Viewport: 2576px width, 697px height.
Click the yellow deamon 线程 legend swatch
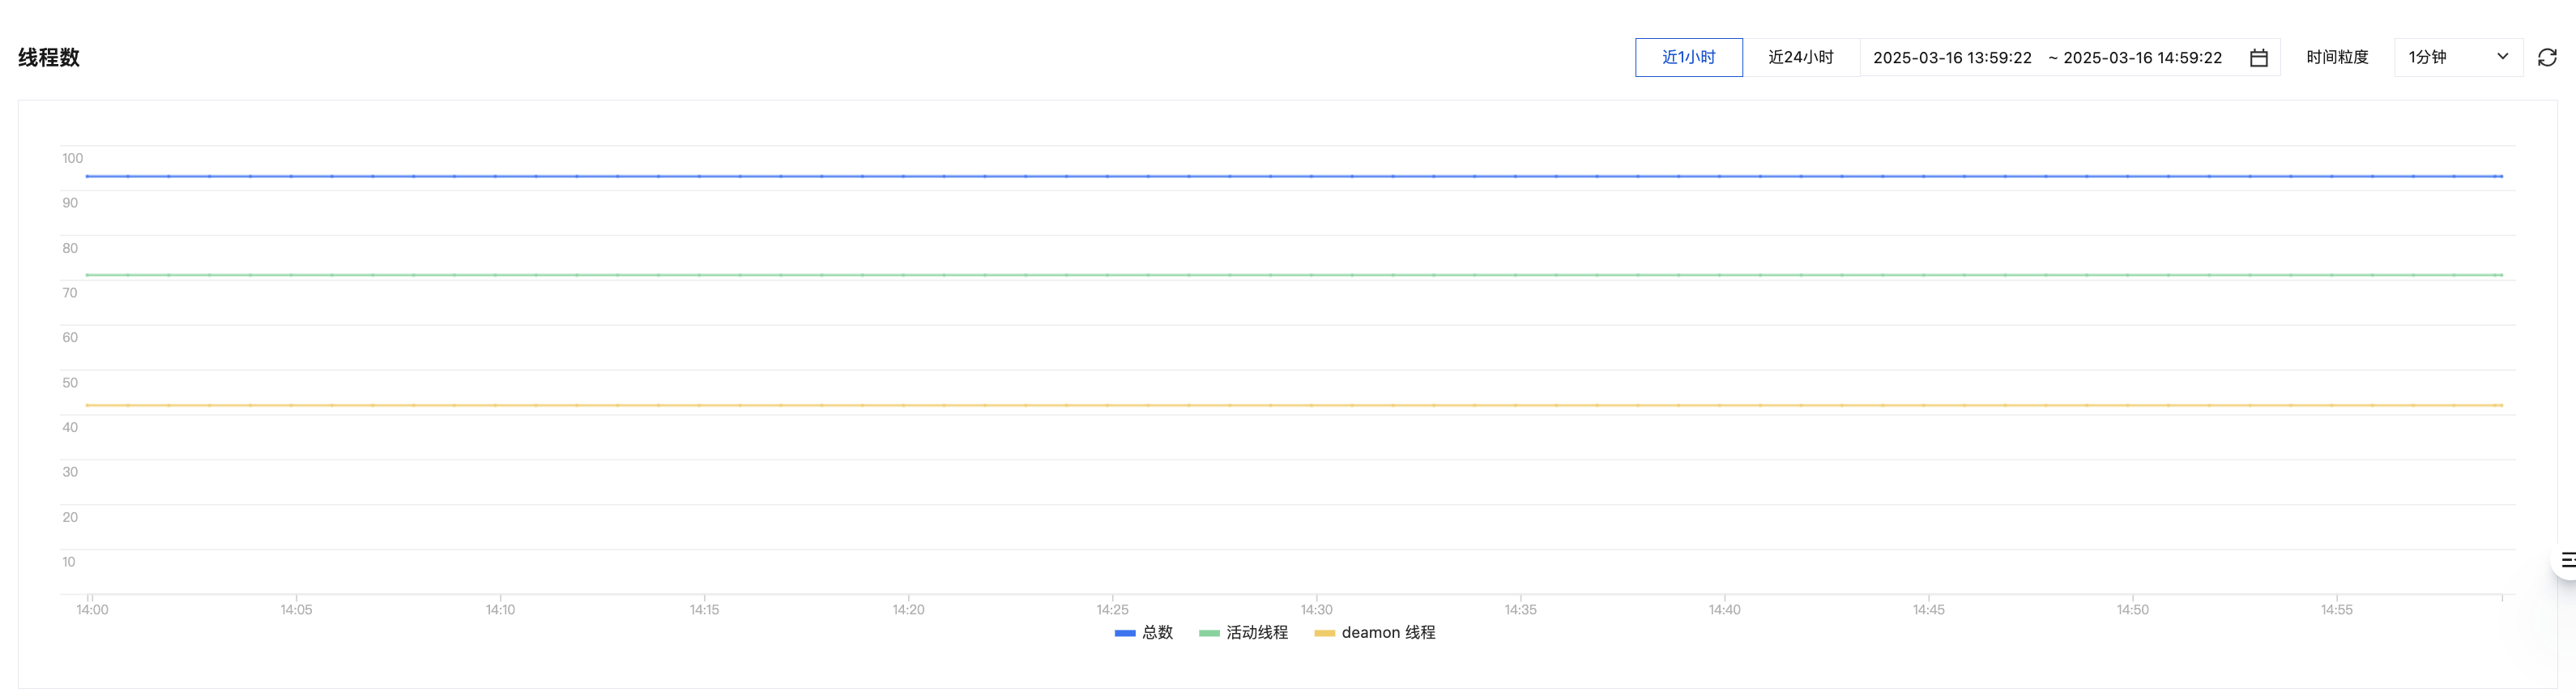(1324, 633)
